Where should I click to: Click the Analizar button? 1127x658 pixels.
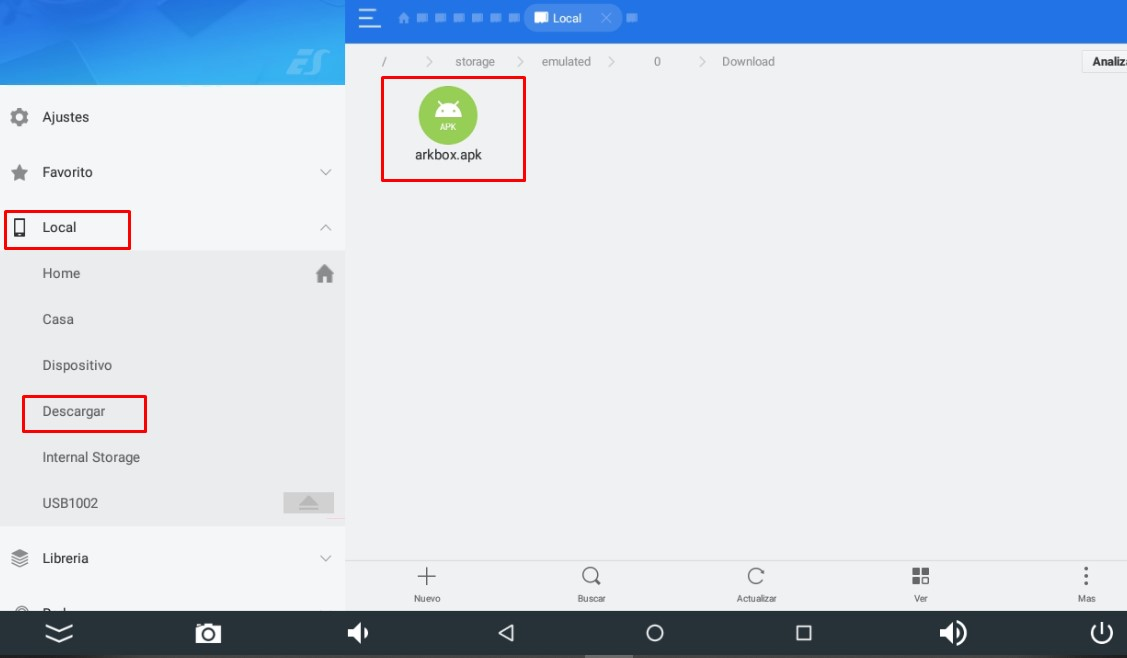(1106, 62)
